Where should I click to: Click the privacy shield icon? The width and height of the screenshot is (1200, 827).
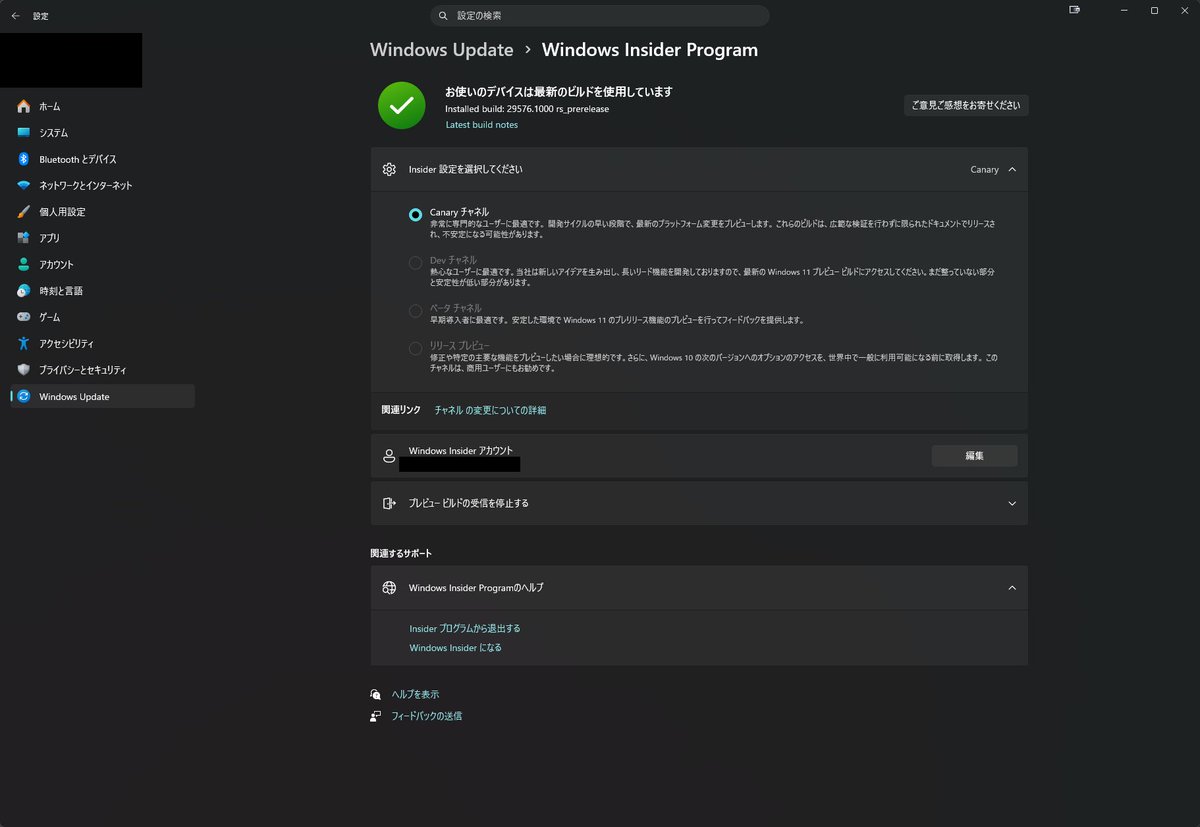point(24,370)
